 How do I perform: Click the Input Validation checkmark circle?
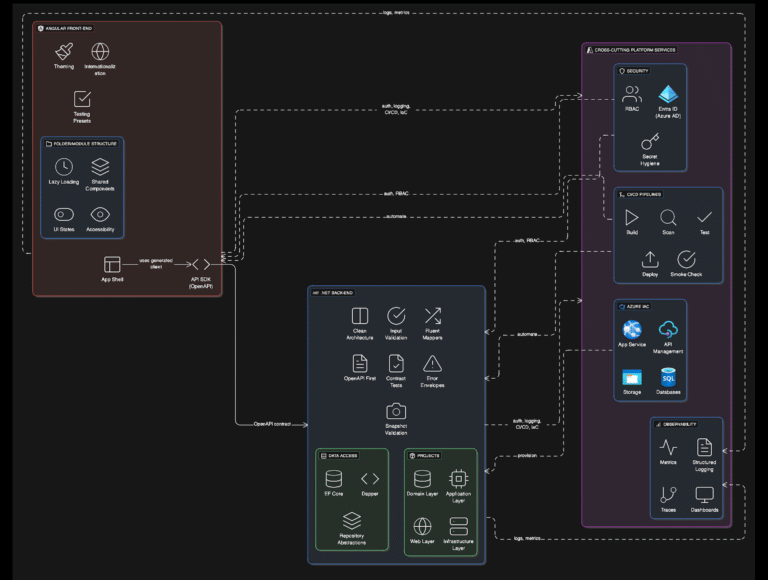(396, 317)
